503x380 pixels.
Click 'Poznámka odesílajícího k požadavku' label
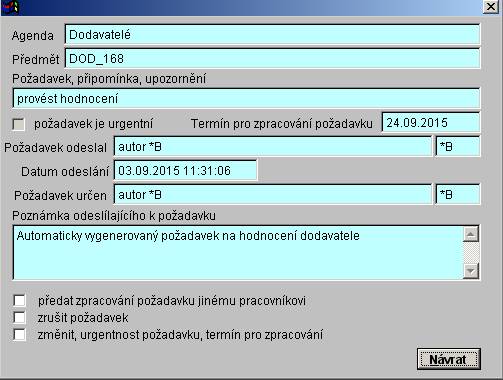click(x=114, y=216)
